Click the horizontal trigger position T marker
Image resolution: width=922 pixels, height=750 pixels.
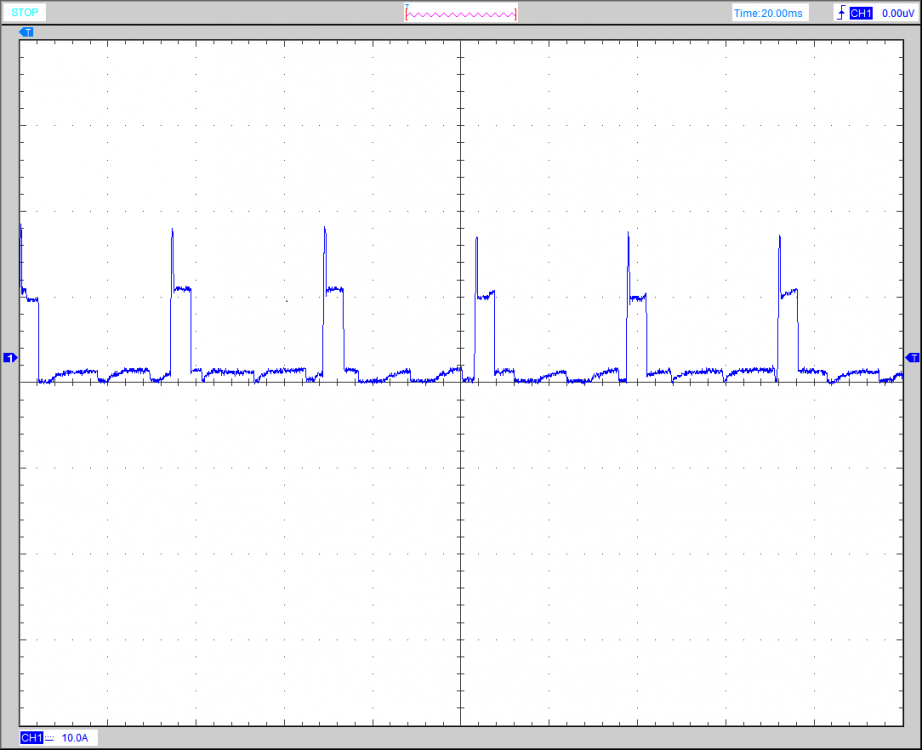coord(27,32)
